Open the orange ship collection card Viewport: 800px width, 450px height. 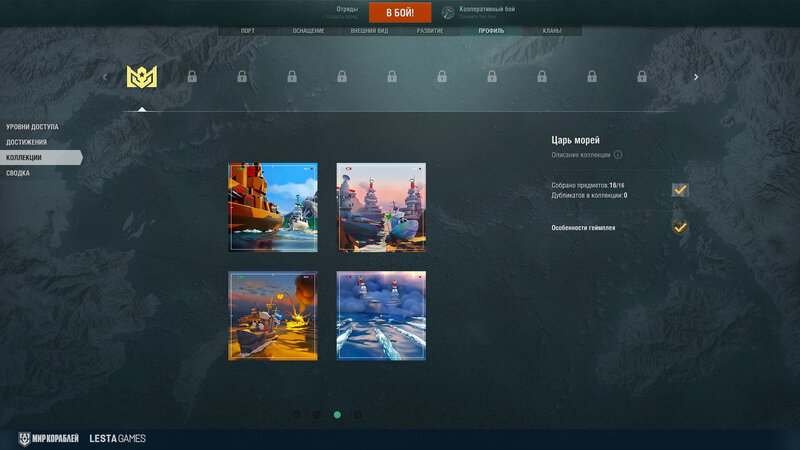click(273, 207)
